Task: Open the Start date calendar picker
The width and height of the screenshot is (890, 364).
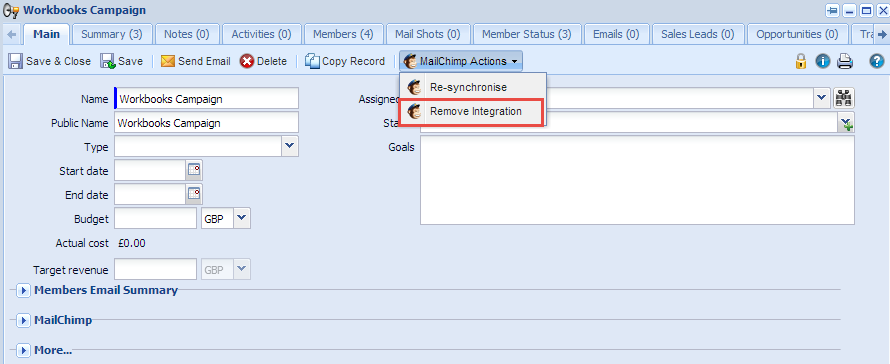Action: pyautogui.click(x=194, y=170)
